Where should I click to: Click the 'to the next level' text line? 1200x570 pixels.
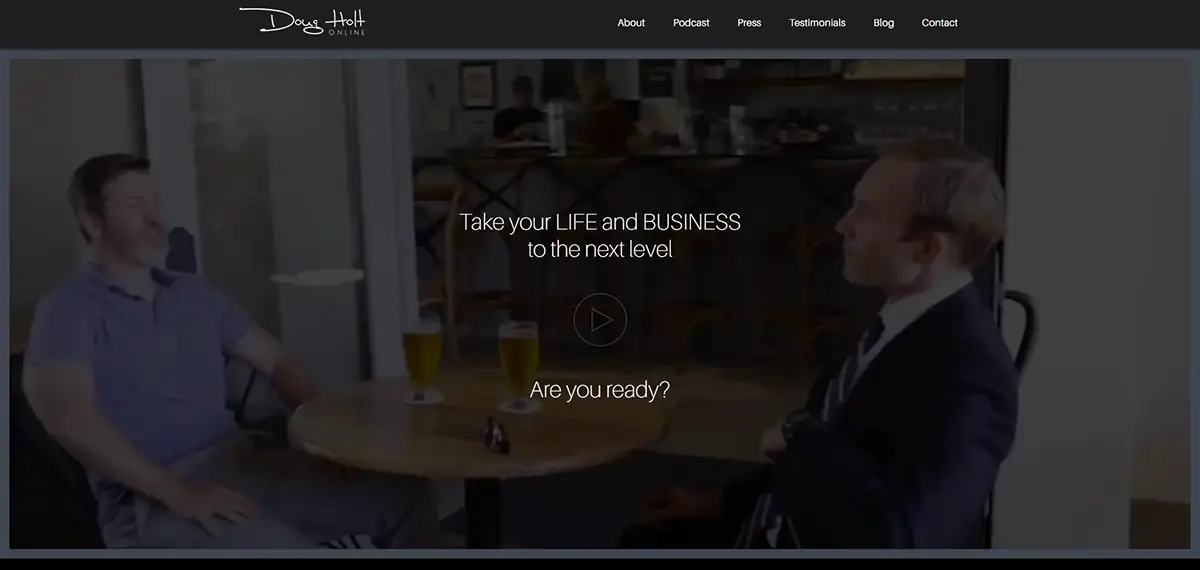[600, 250]
